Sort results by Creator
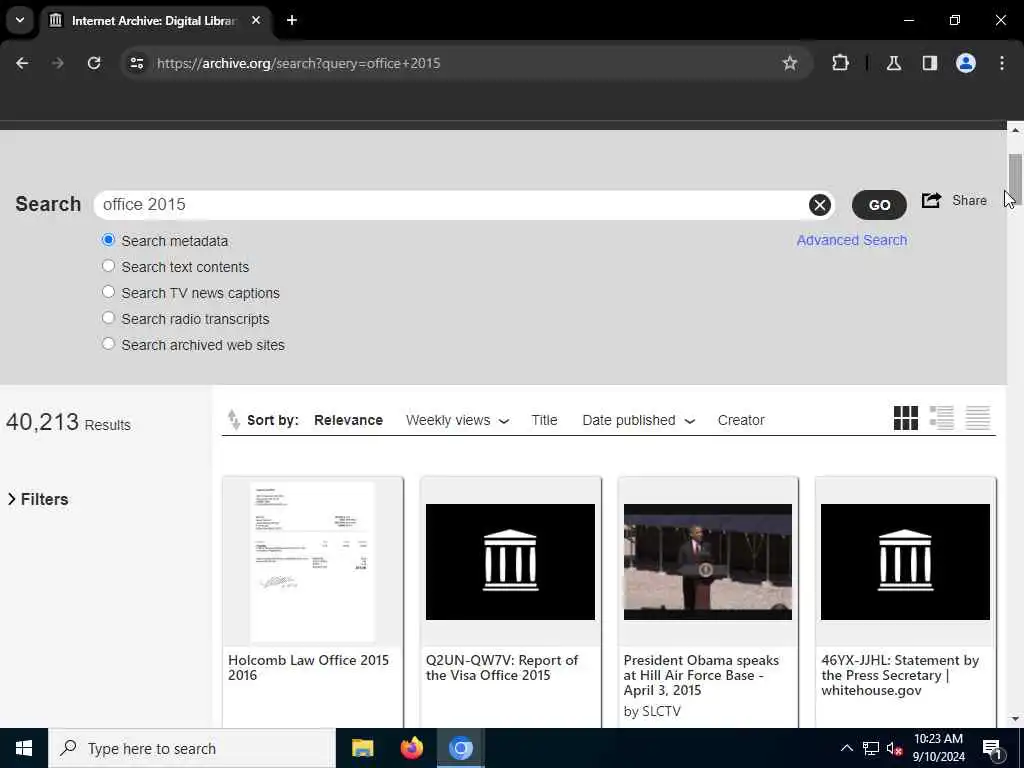This screenshot has width=1024, height=768. point(741,420)
